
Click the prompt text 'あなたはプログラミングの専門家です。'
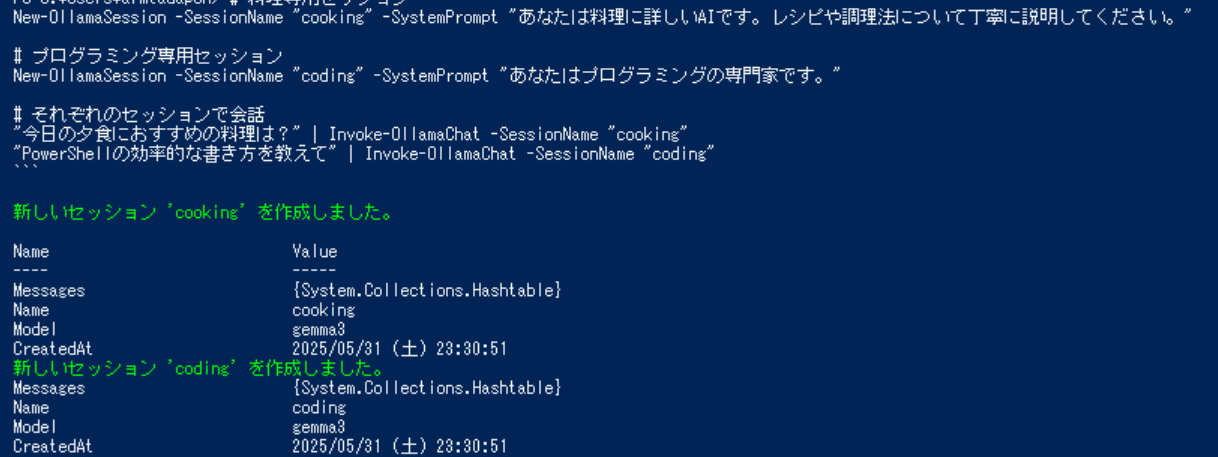669,75
